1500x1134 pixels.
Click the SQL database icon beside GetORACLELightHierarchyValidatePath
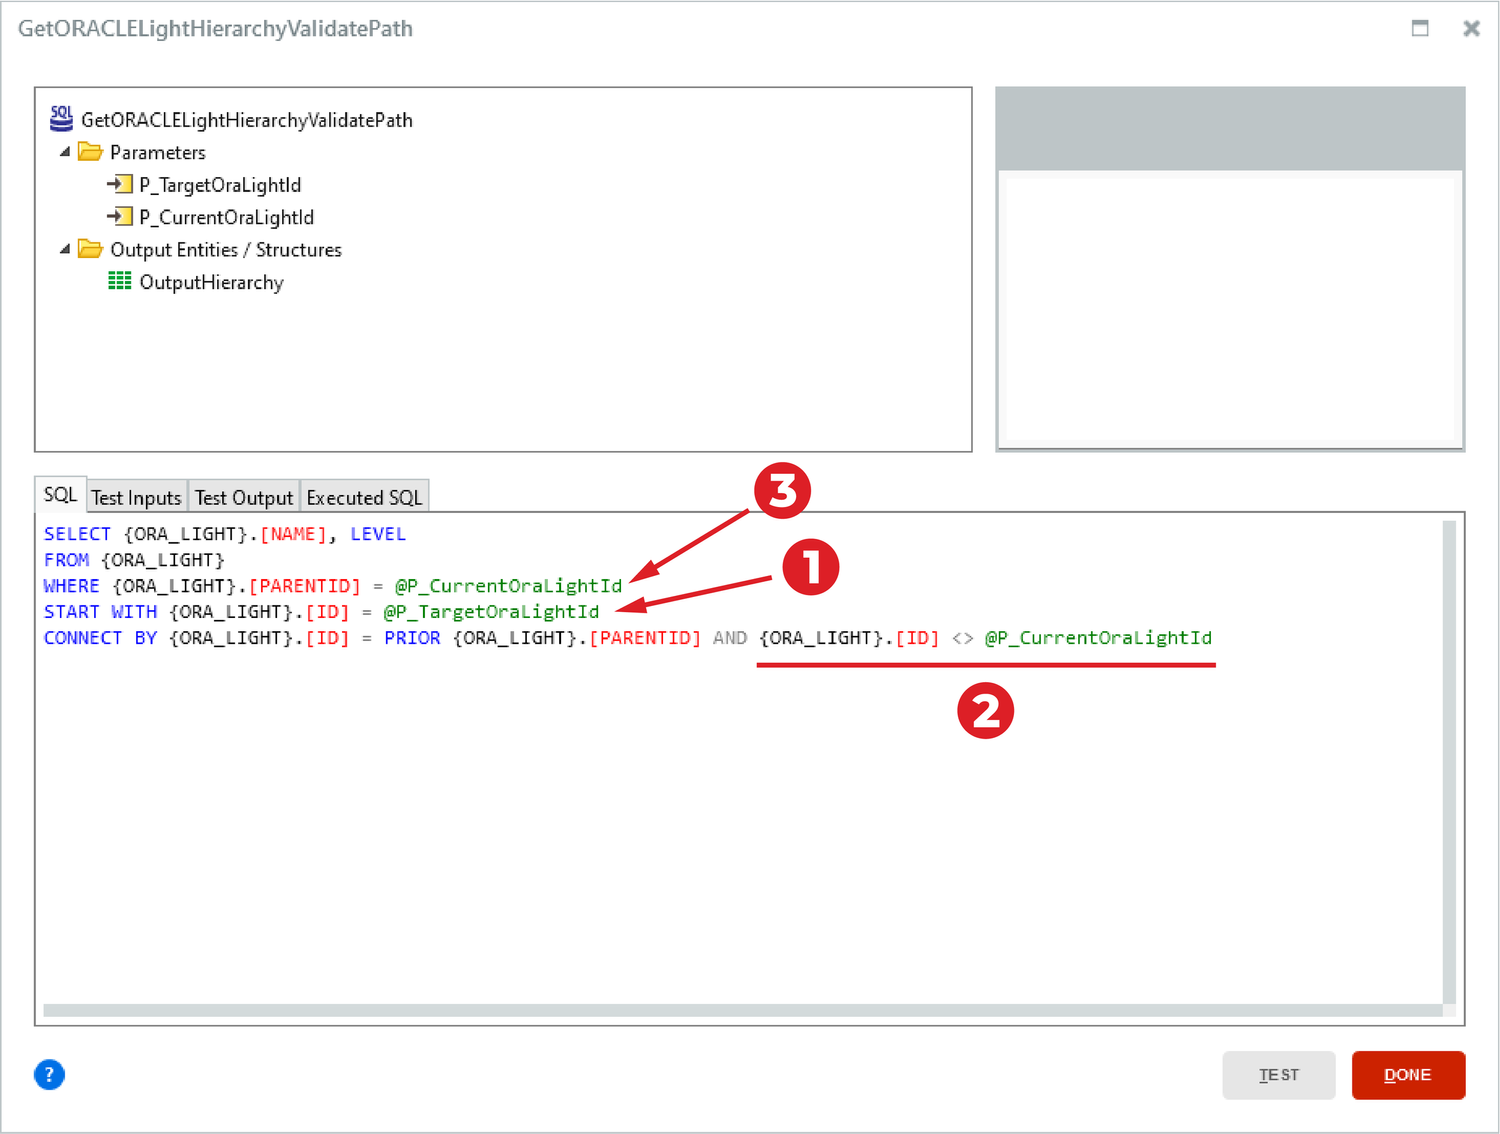60,118
